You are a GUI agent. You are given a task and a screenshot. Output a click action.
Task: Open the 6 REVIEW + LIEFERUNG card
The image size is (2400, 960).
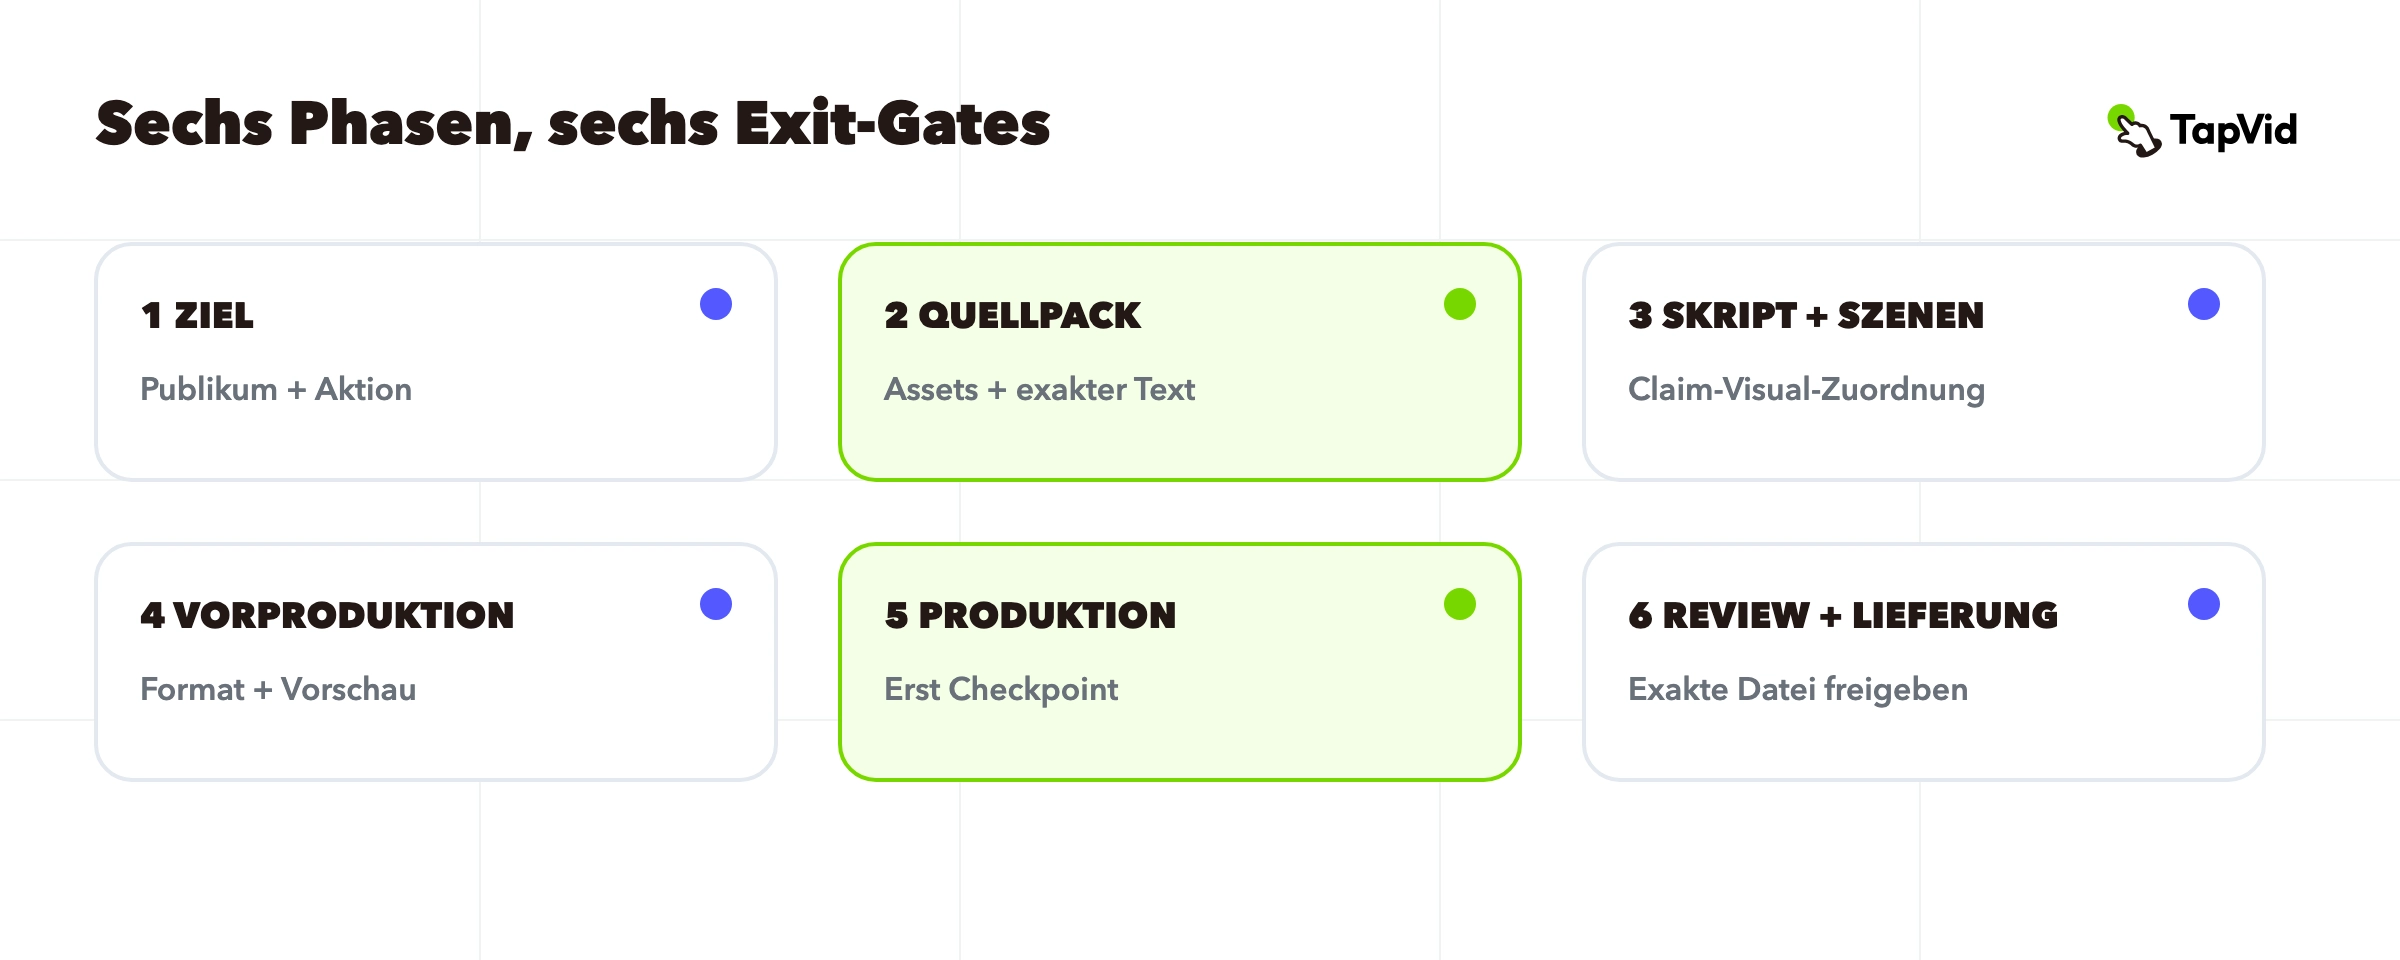point(1924,662)
